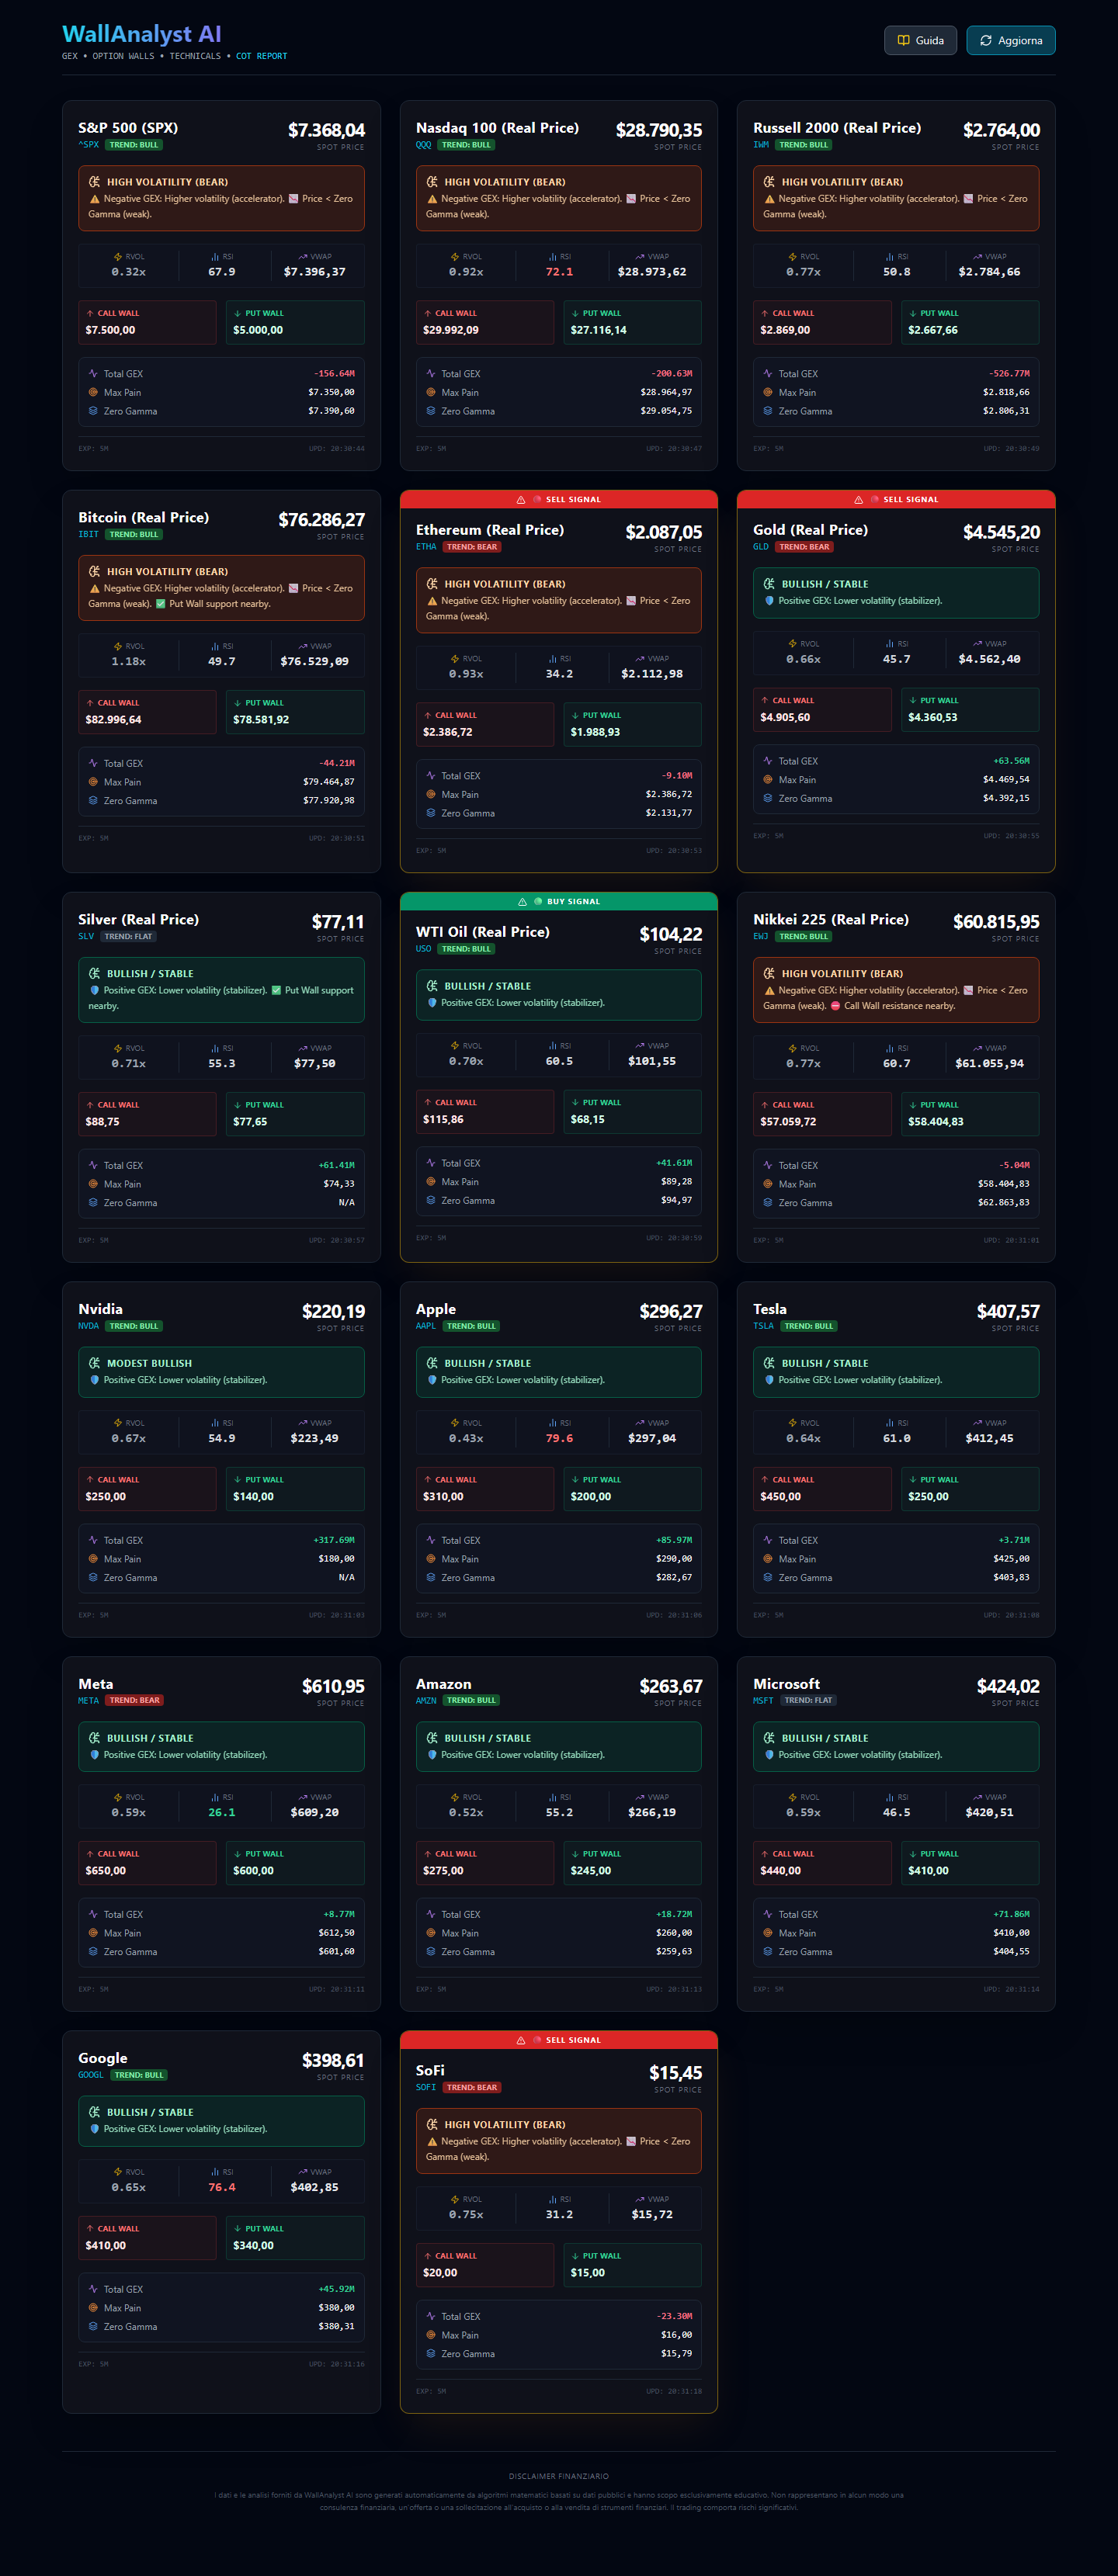1118x2576 pixels.
Task: Click Tesla Call Wall $450,00 box
Action: 822,1488
